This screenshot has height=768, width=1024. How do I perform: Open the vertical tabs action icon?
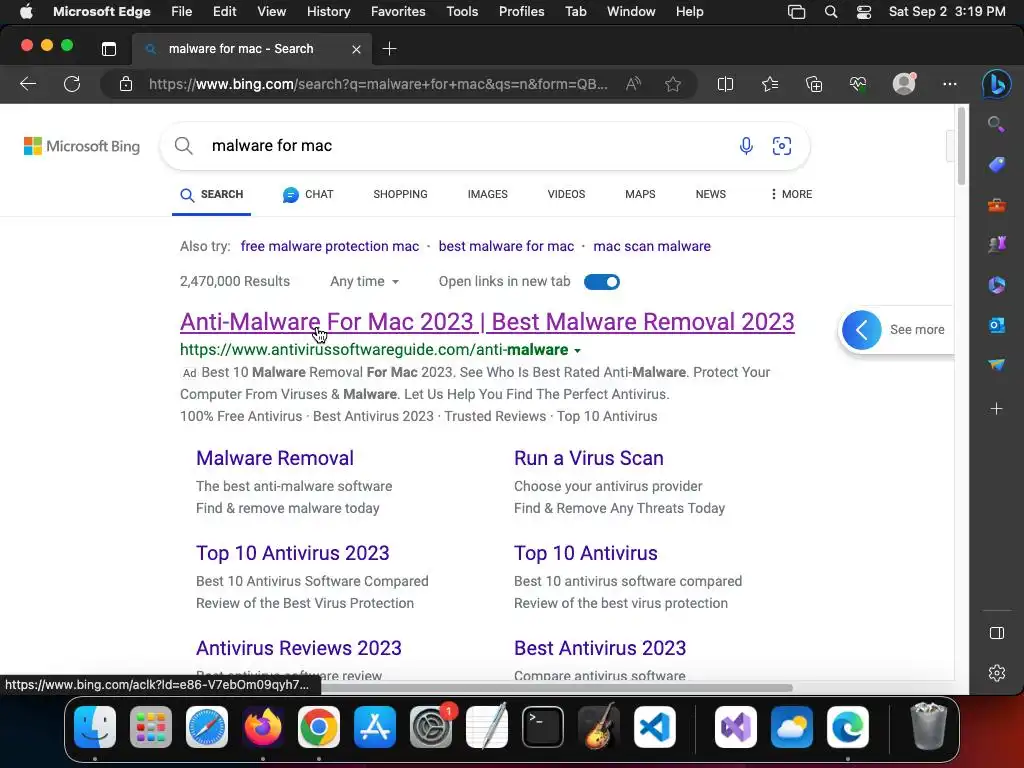pos(109,49)
